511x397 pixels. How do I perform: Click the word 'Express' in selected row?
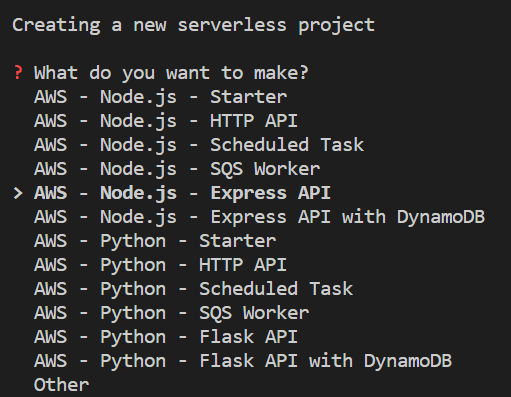[x=248, y=193]
